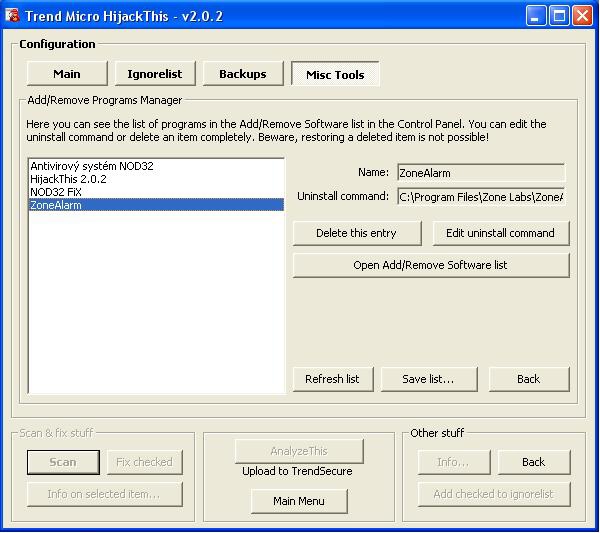Click Back in Add/Remove Programs Manager

528,379
